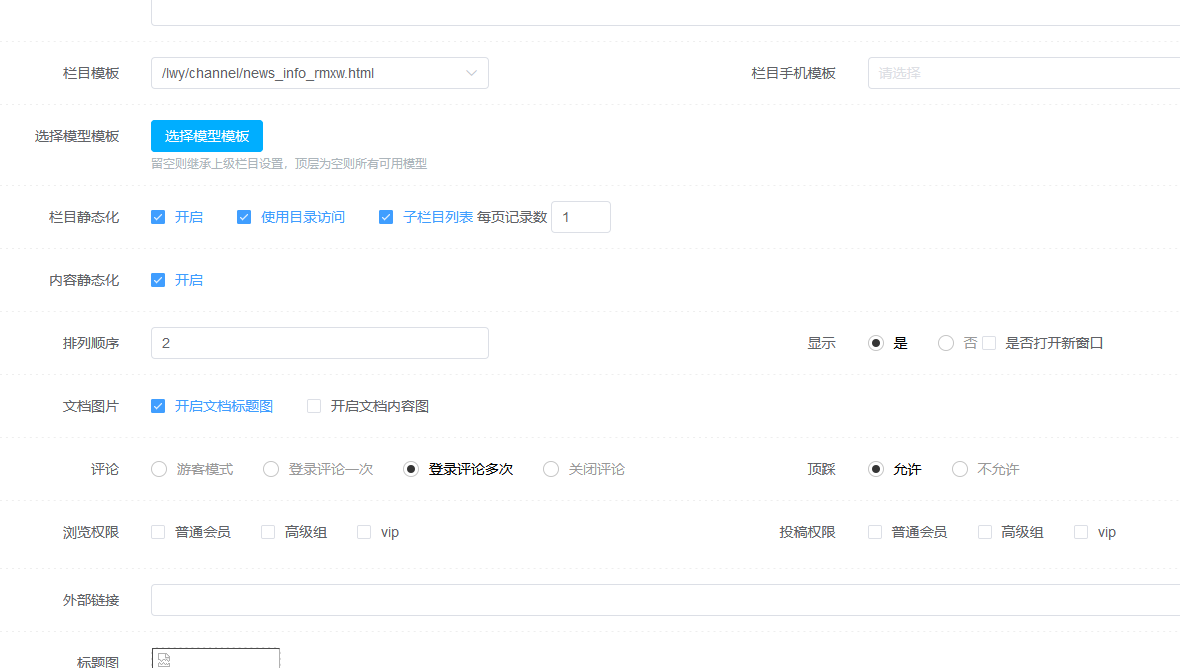The width and height of the screenshot is (1180, 668).
Task: Click the 标题图 image placeholder
Action: click(216, 658)
